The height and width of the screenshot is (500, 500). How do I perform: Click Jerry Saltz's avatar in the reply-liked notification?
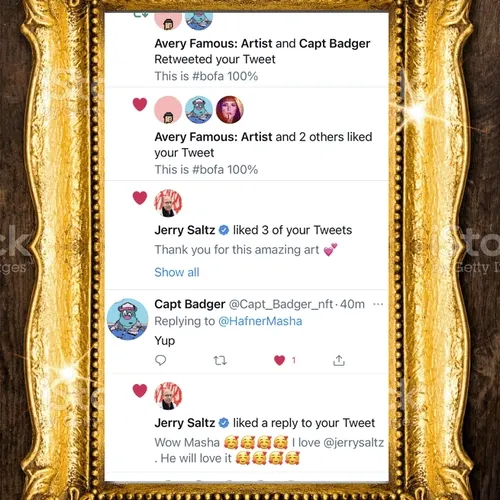pos(168,396)
